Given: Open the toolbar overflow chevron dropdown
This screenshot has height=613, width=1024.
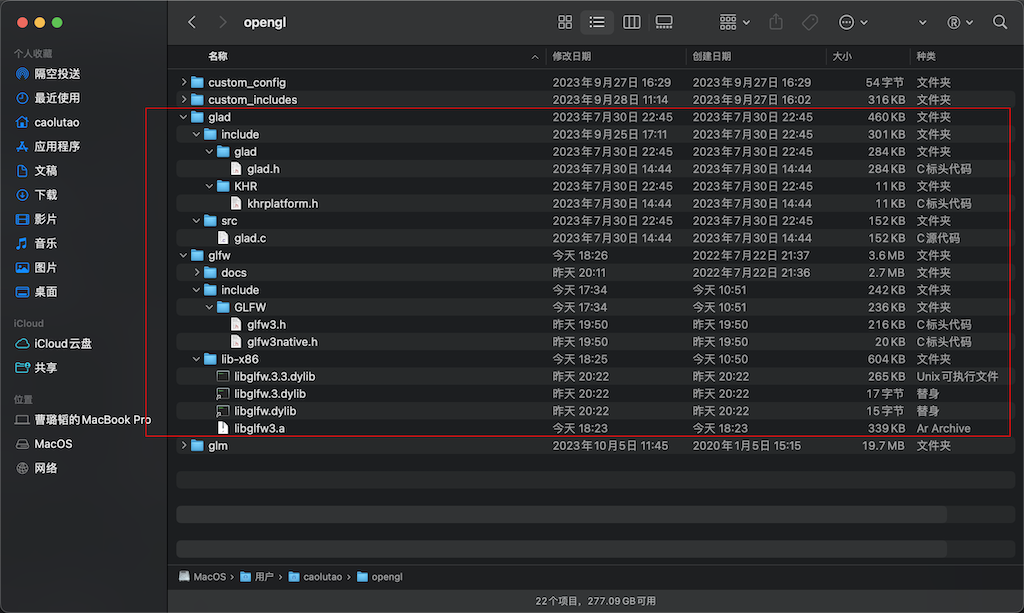Looking at the screenshot, I should point(922,22).
